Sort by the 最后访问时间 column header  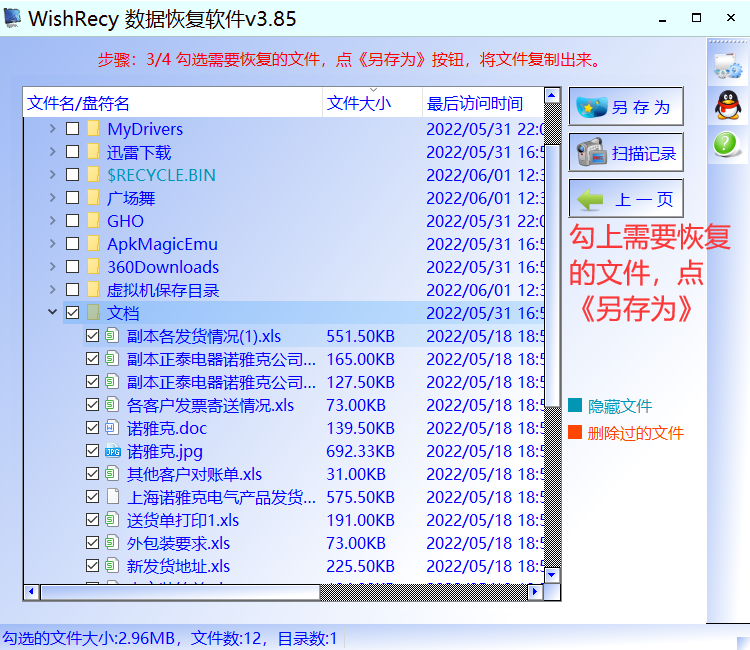coord(484,103)
